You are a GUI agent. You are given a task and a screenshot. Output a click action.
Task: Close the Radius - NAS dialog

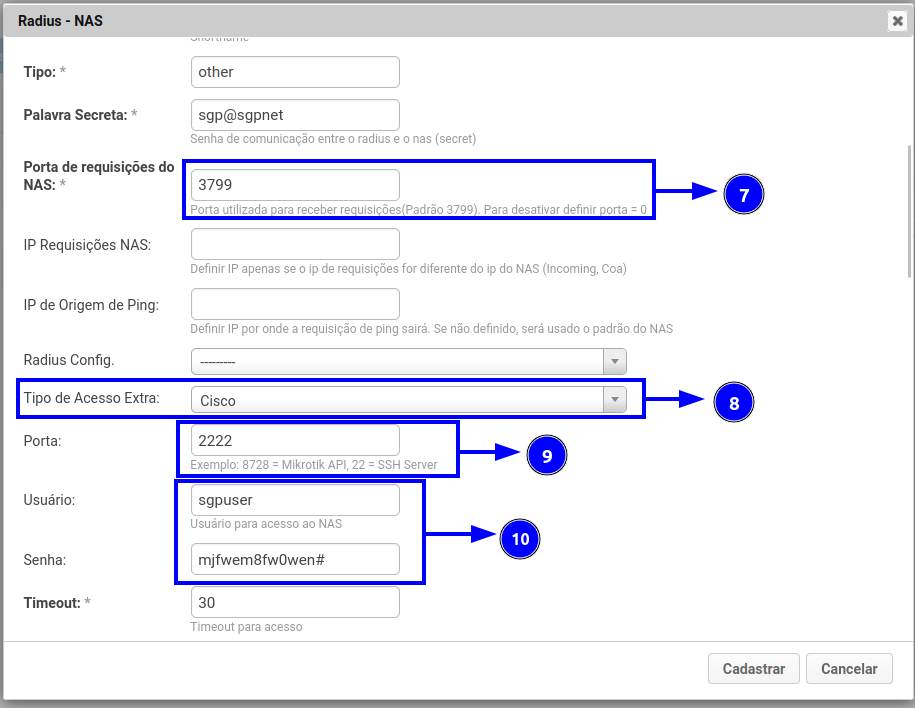tap(896, 20)
